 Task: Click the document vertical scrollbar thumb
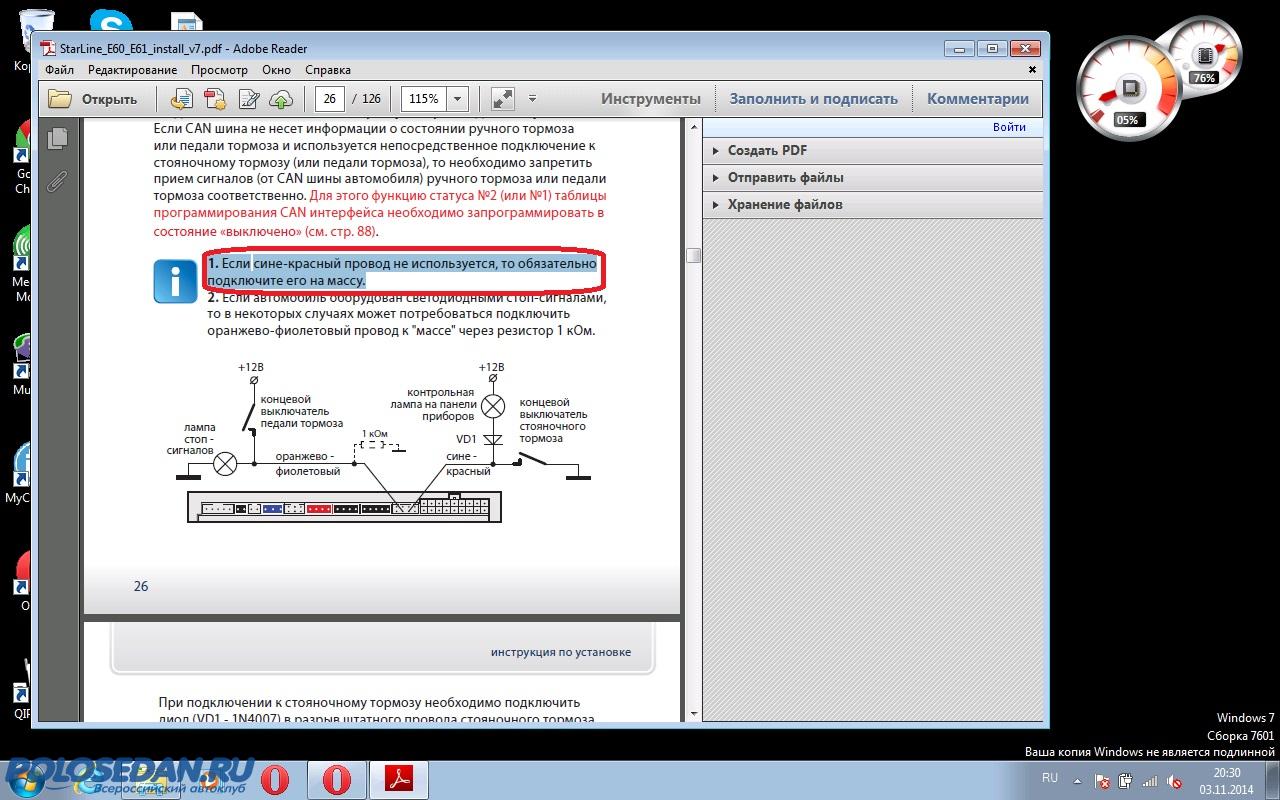coord(692,256)
